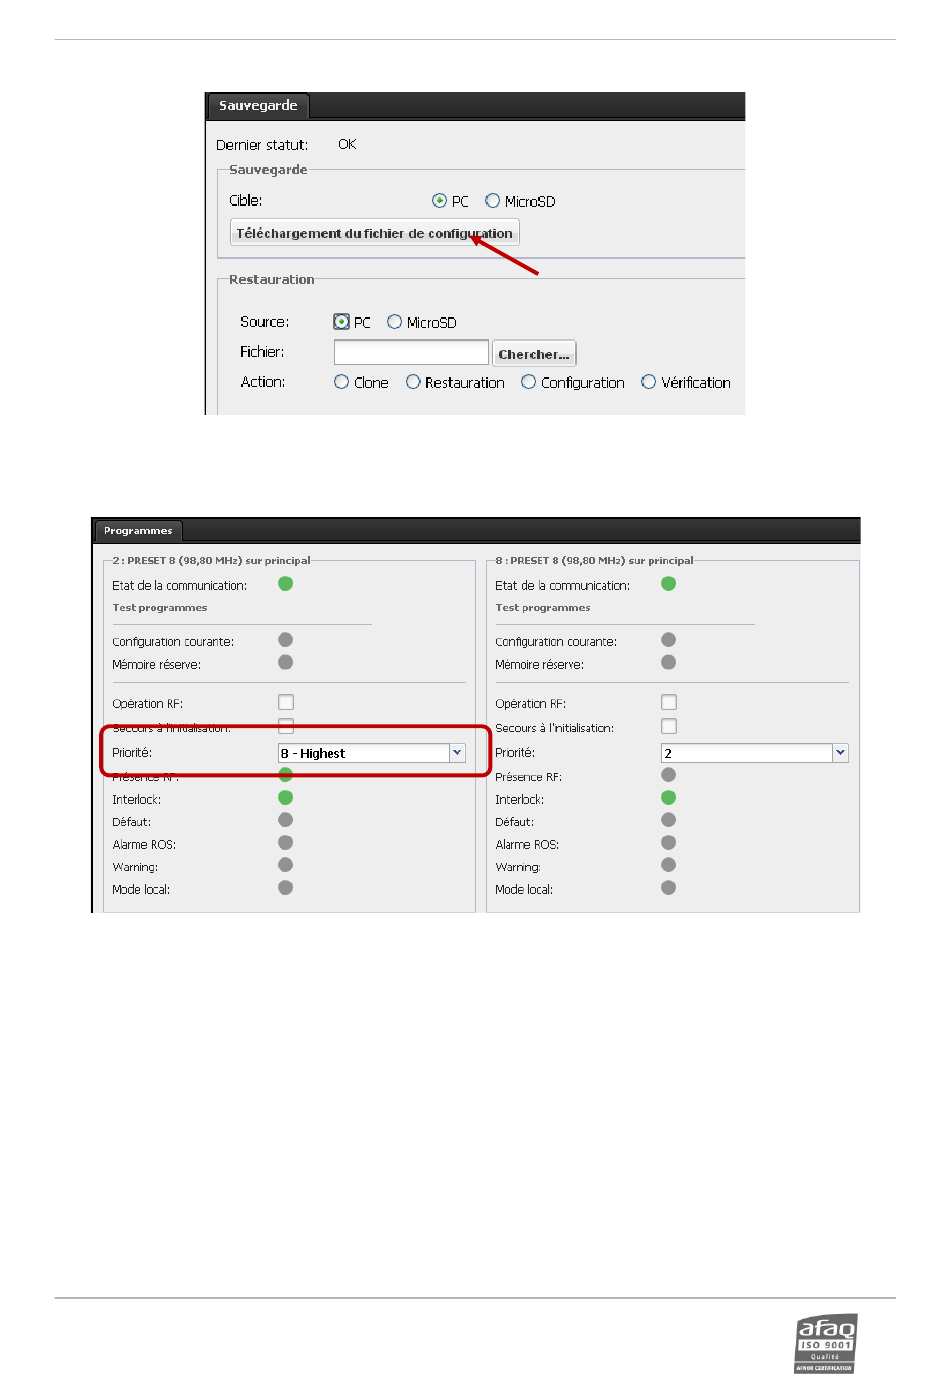Choose the Configuration action option
The height and width of the screenshot is (1378, 950).
(529, 382)
